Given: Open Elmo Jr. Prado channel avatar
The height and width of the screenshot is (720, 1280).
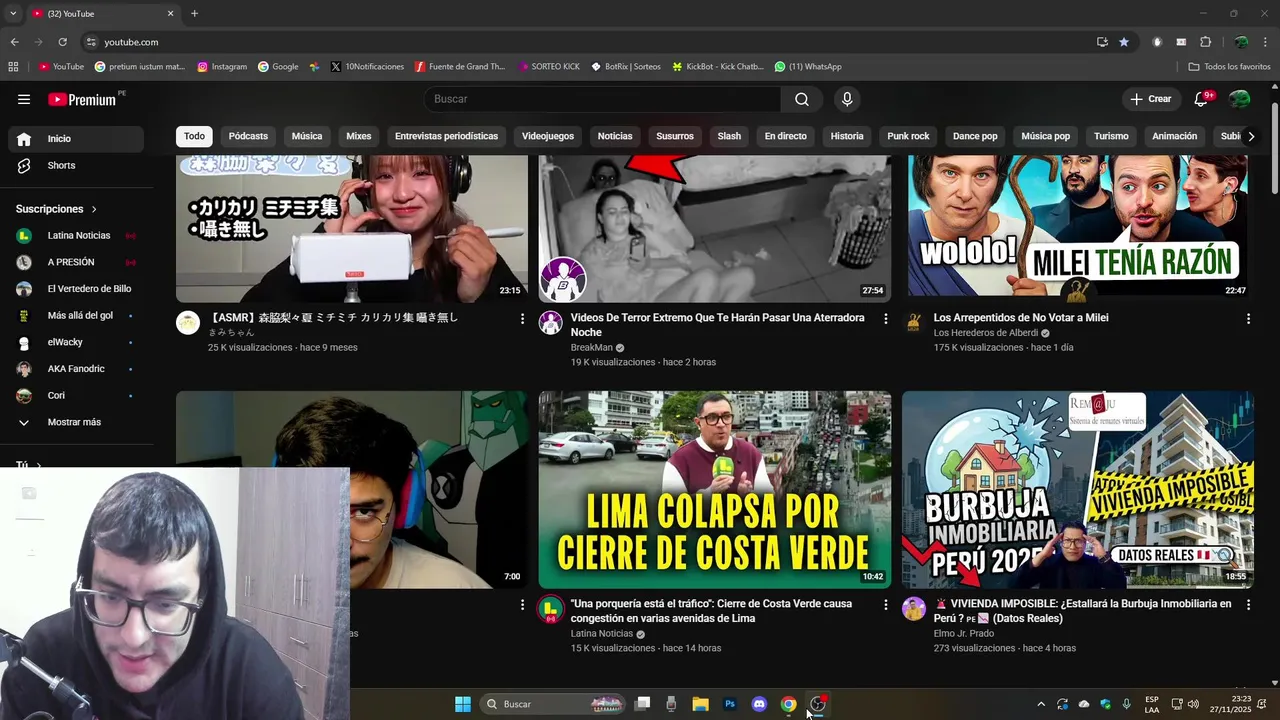Looking at the screenshot, I should (914, 609).
